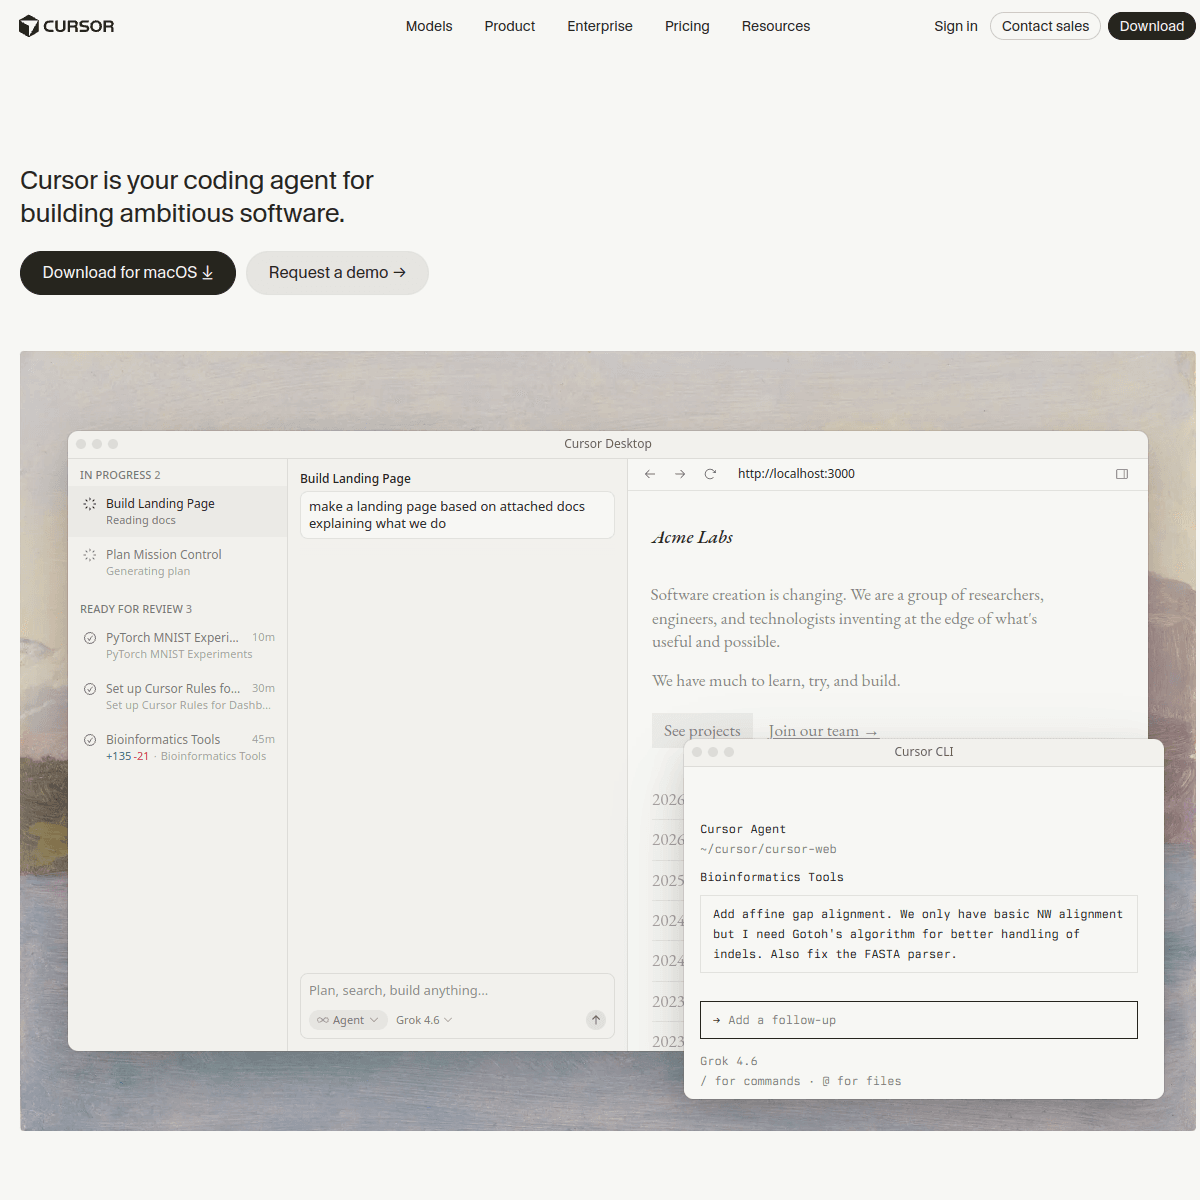The width and height of the screenshot is (1200, 1200).
Task: Open the Models menu
Action: pyautogui.click(x=429, y=26)
